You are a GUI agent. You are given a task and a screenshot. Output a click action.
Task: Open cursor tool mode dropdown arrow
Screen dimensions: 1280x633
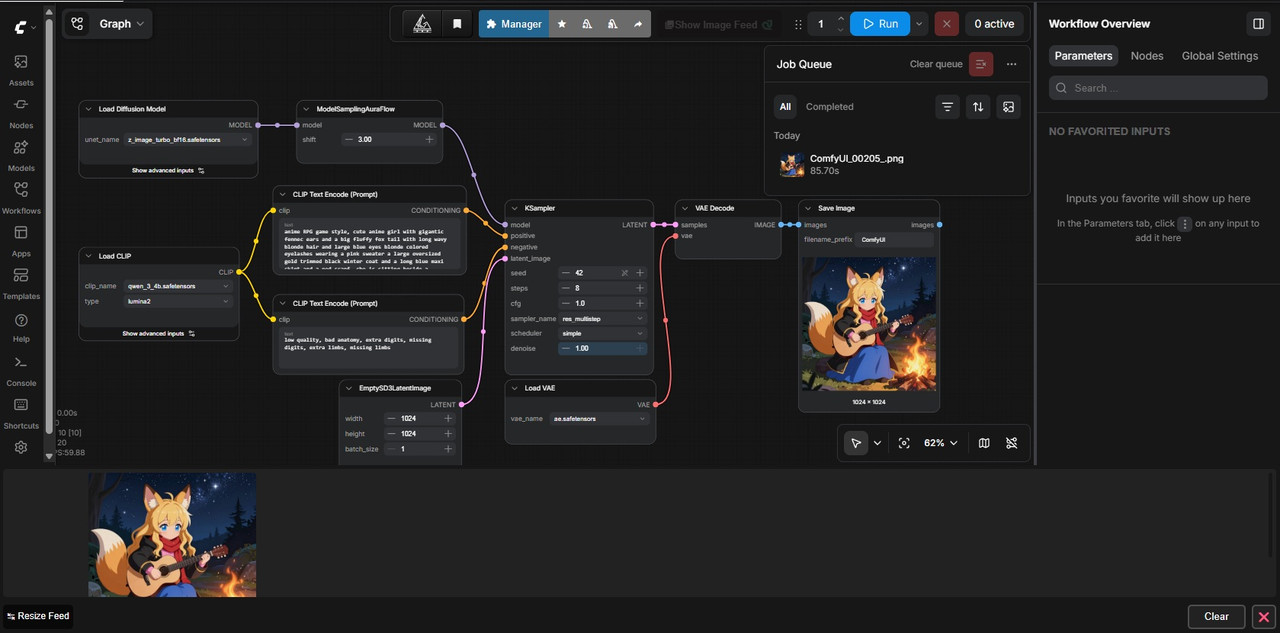point(878,443)
